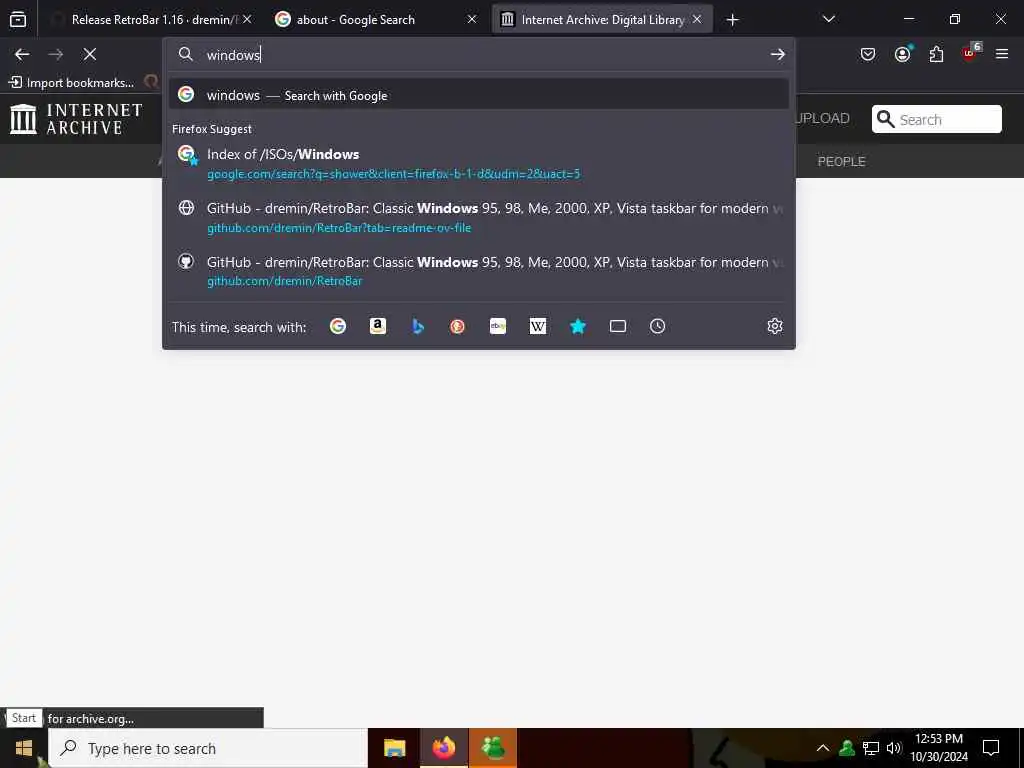Go to typed address using arrow button
The height and width of the screenshot is (768, 1024).
coord(777,54)
